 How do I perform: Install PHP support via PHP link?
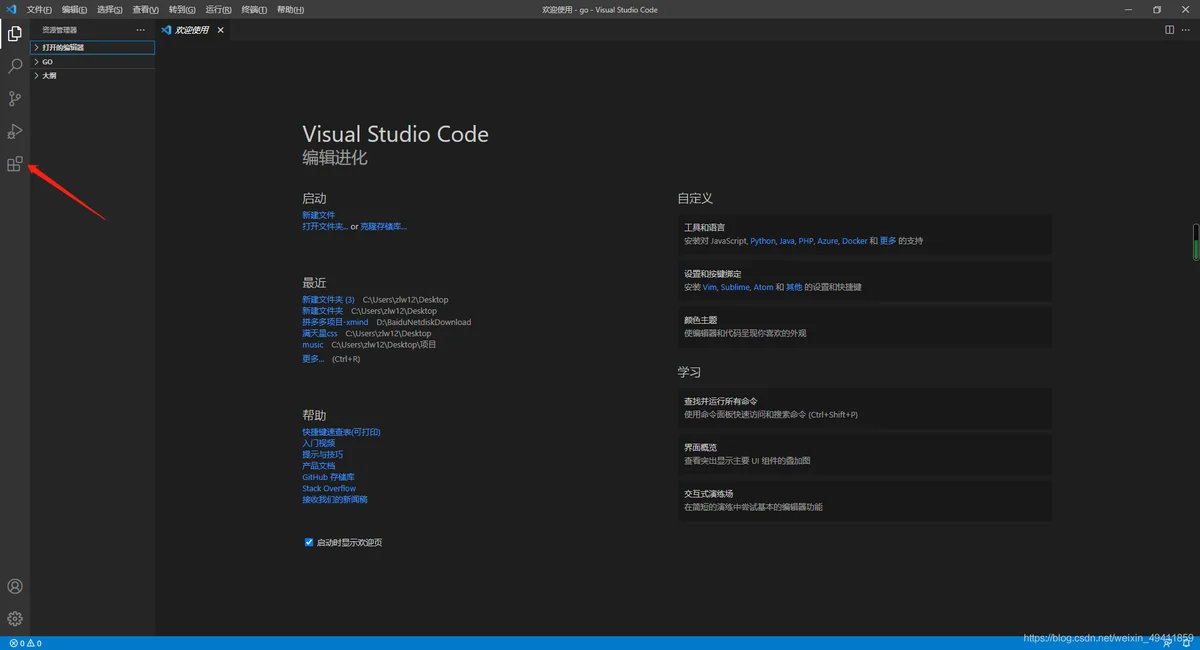click(806, 241)
